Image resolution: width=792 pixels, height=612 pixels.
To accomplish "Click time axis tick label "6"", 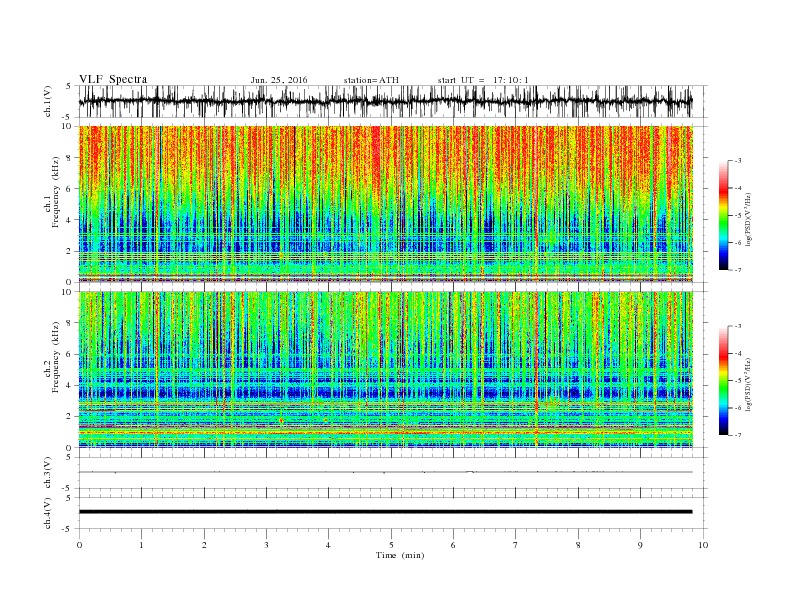I will 453,545.
